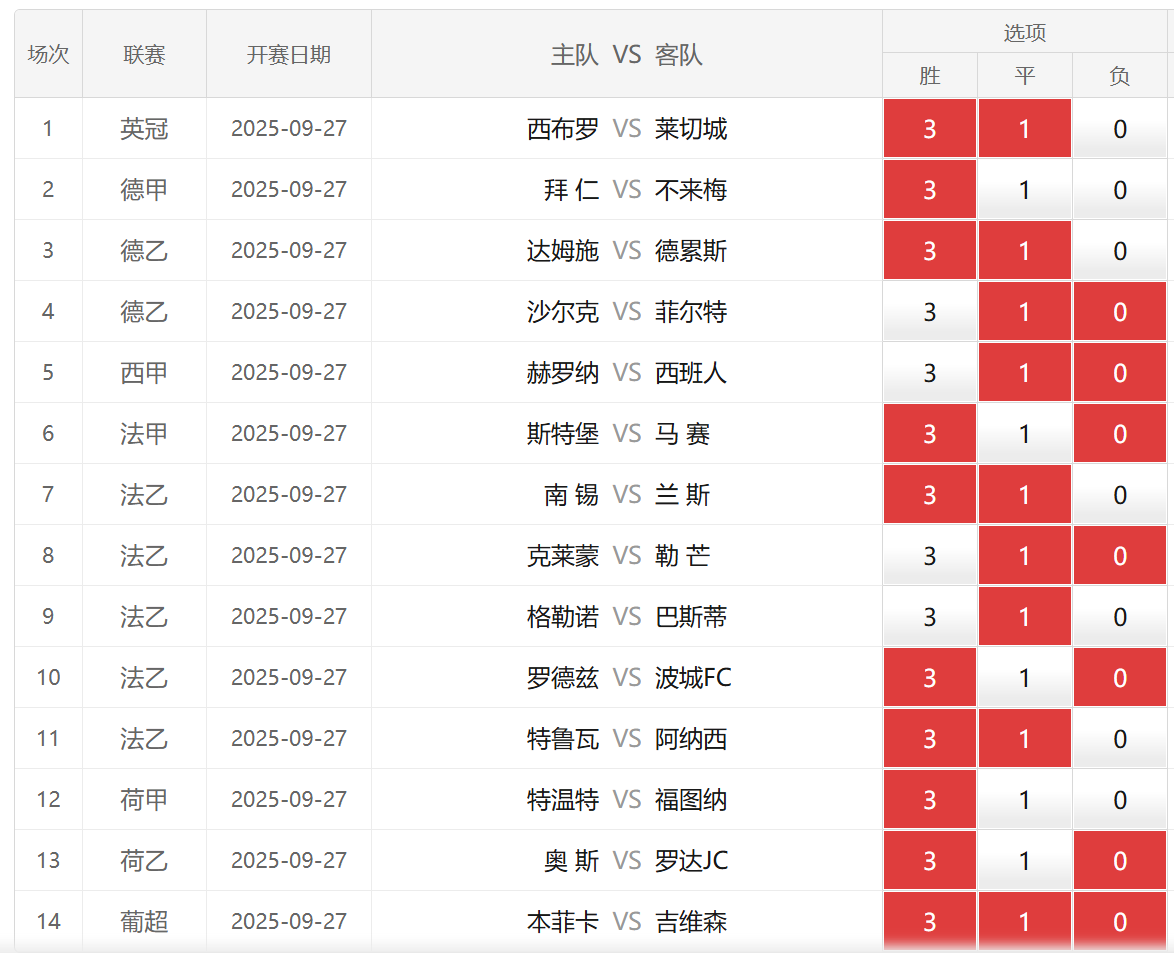The width and height of the screenshot is (1174, 956).
Task: Toggle win option 3 for 西布罗 vs 莱切城
Action: point(929,129)
